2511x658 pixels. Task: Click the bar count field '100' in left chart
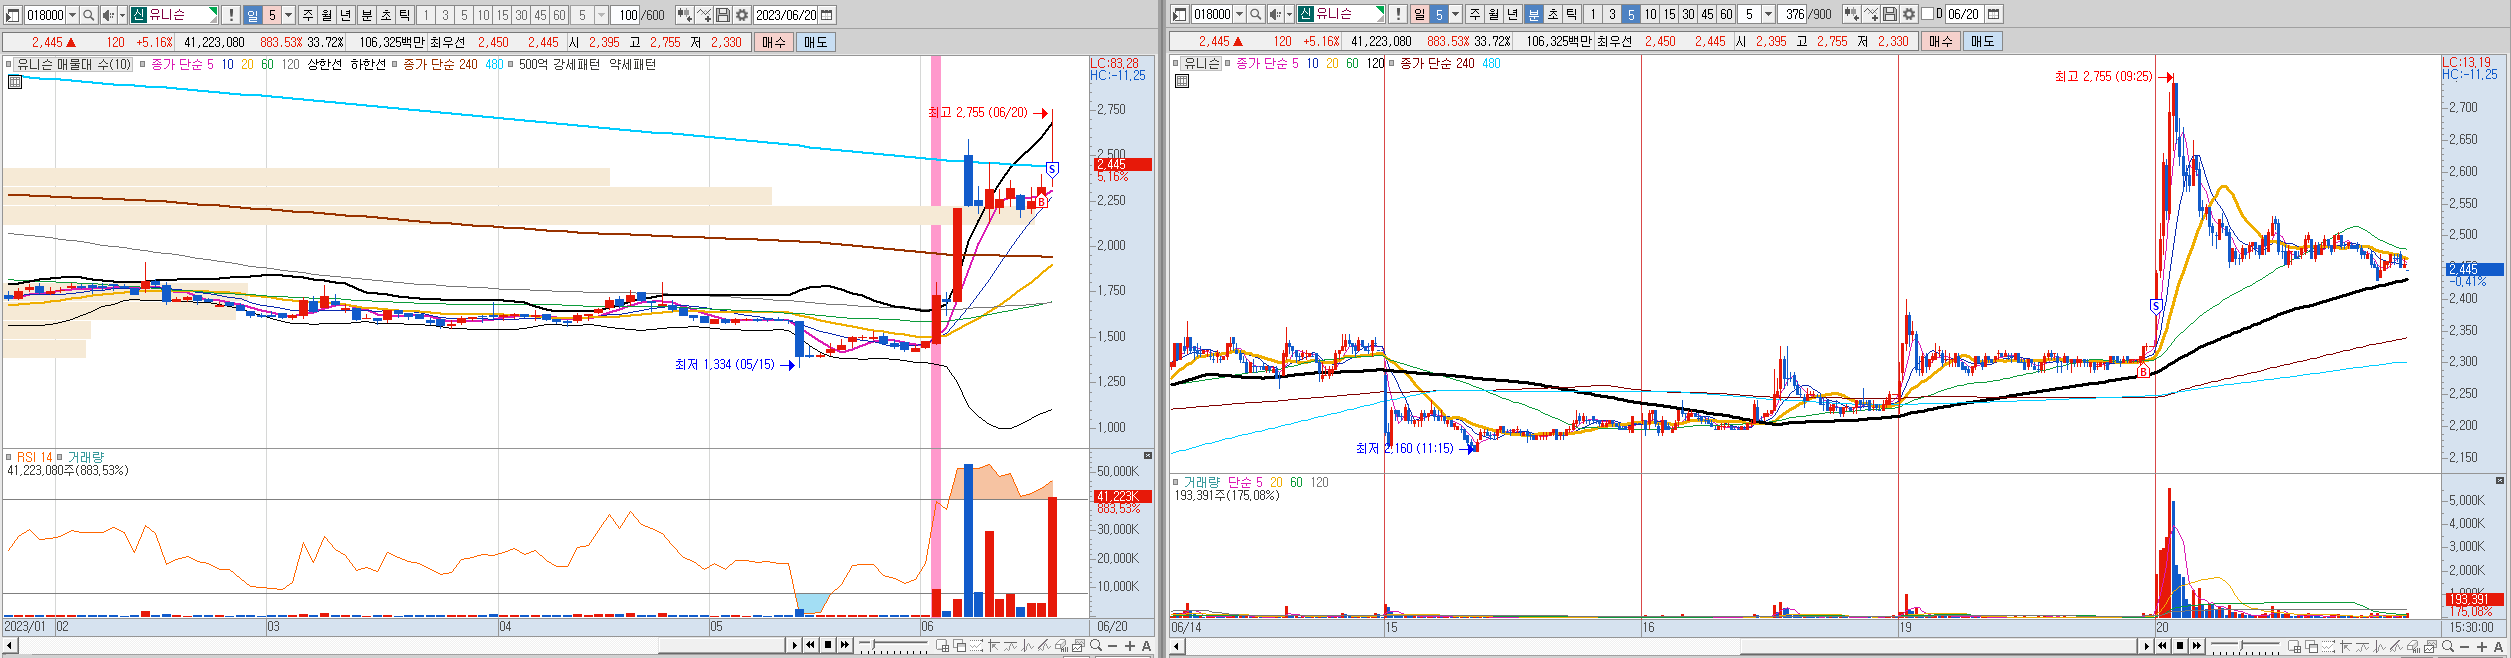coord(626,15)
